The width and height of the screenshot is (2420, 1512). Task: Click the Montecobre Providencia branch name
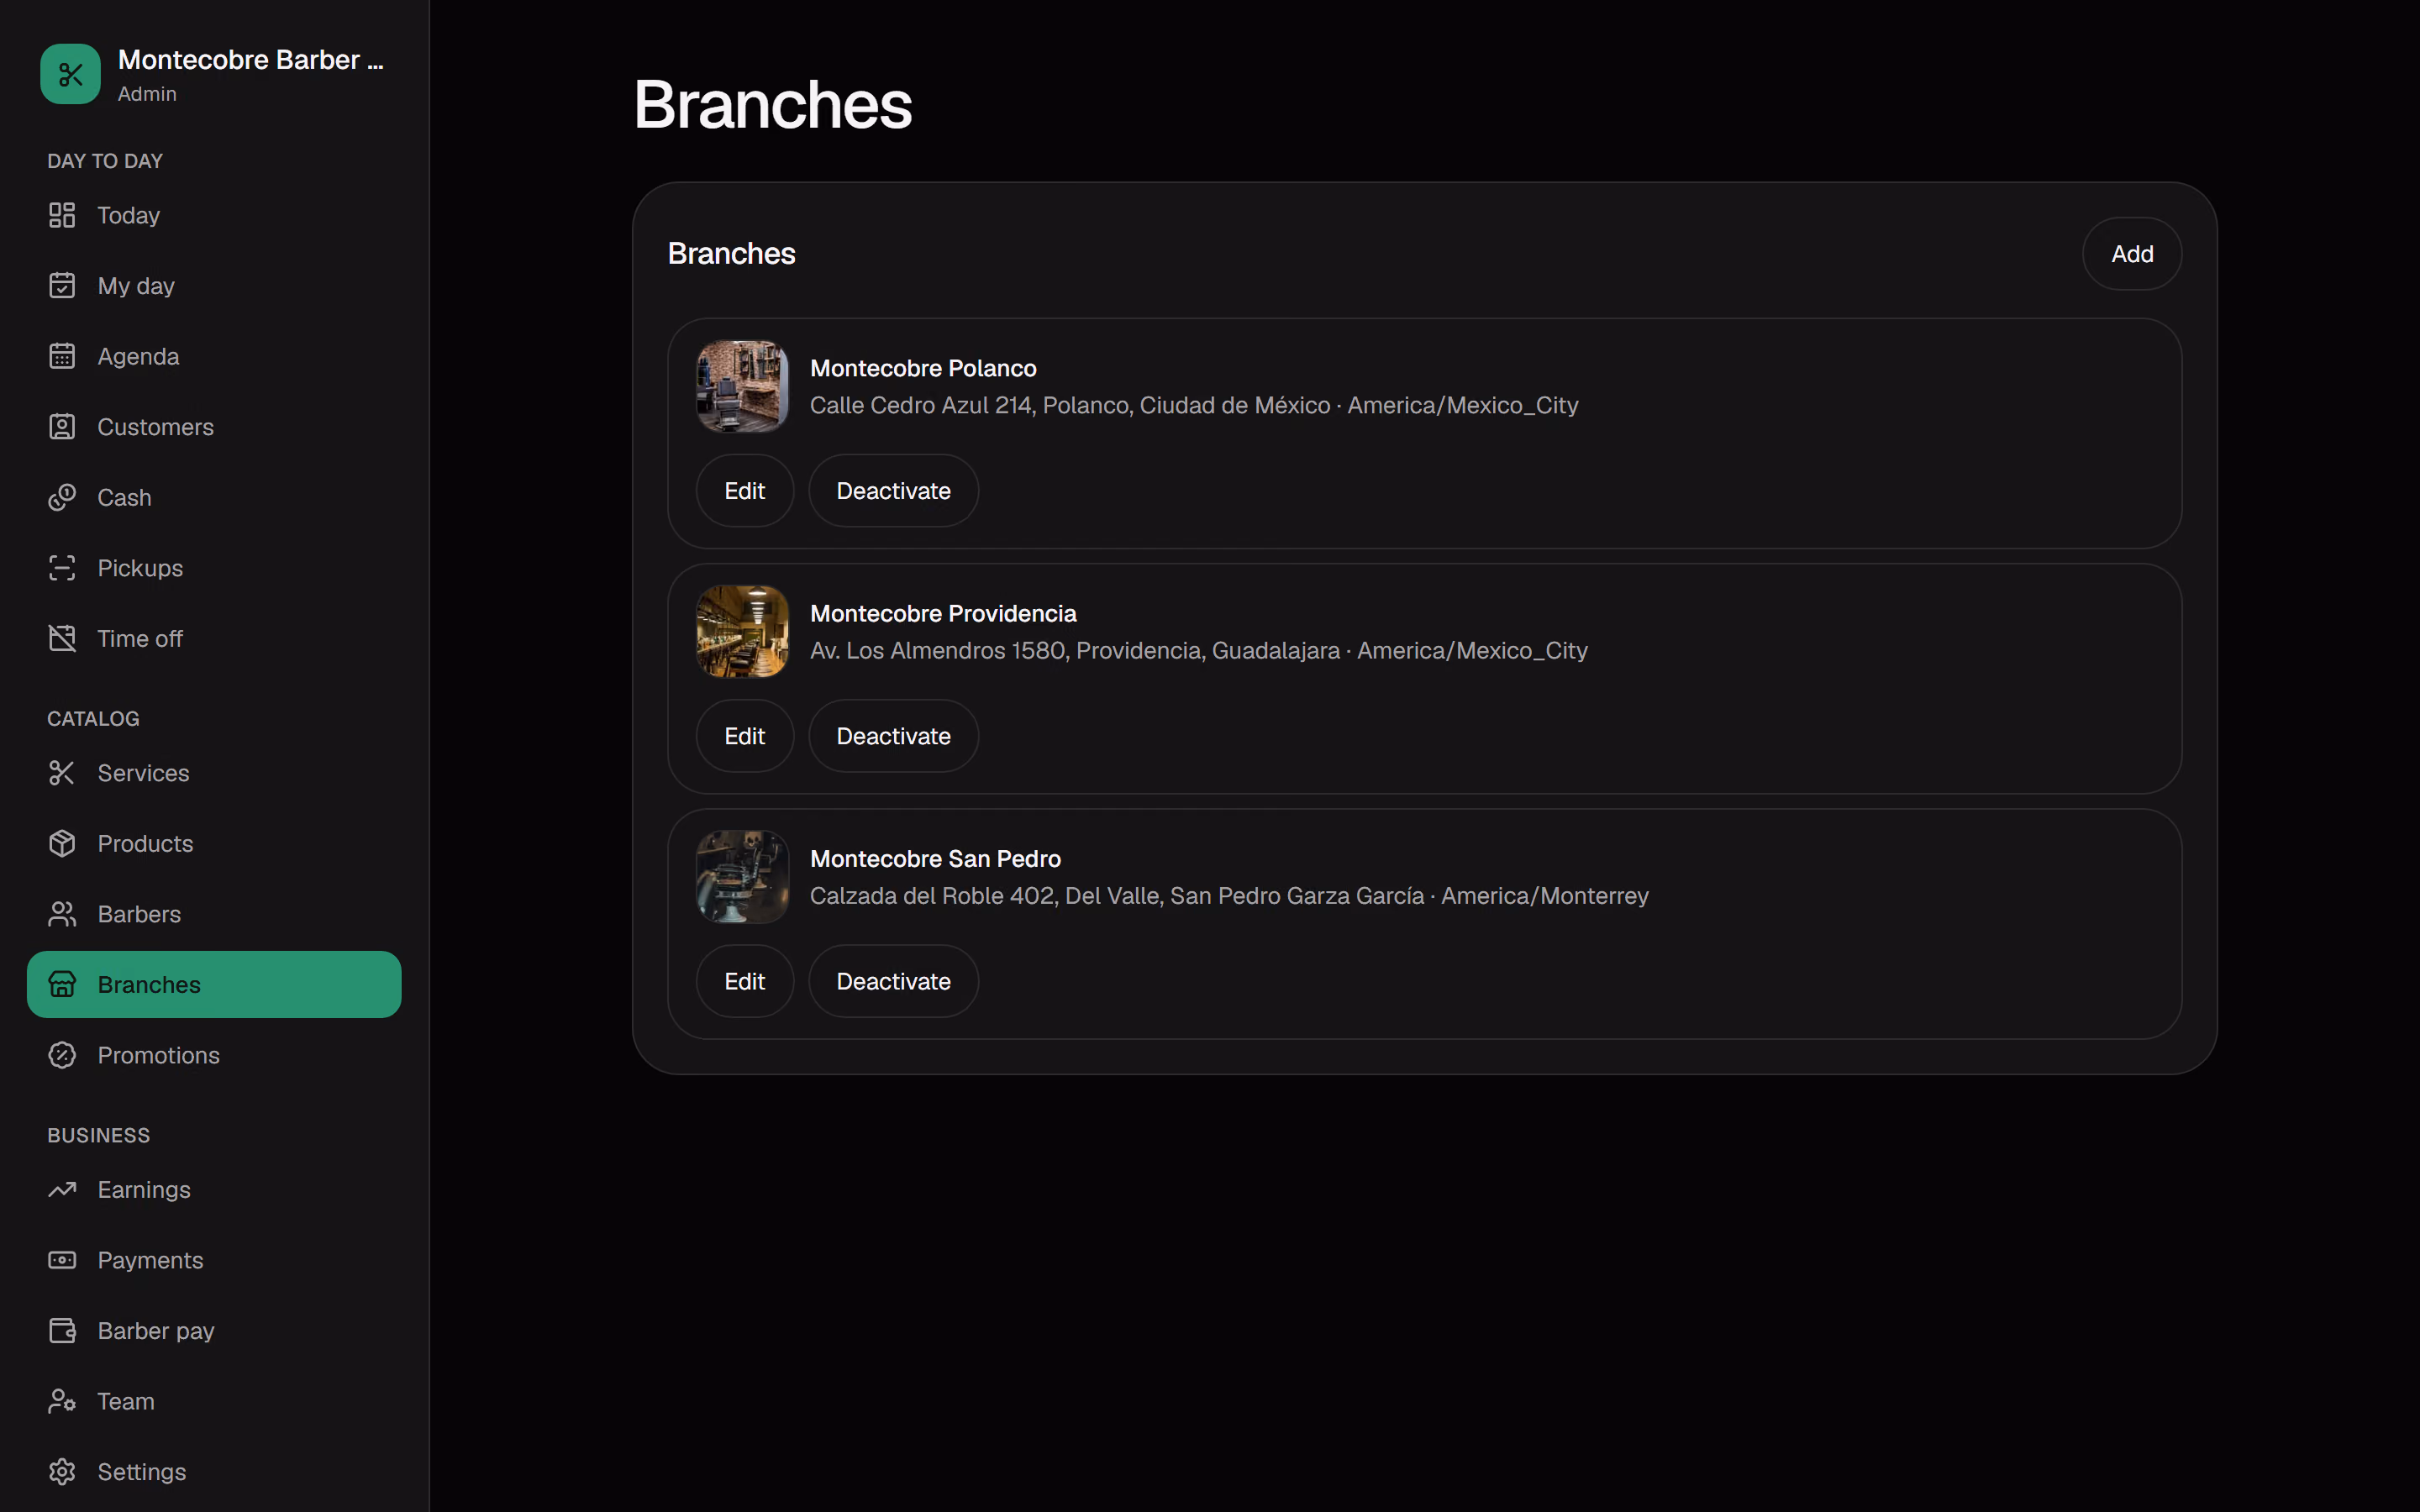pyautogui.click(x=943, y=613)
